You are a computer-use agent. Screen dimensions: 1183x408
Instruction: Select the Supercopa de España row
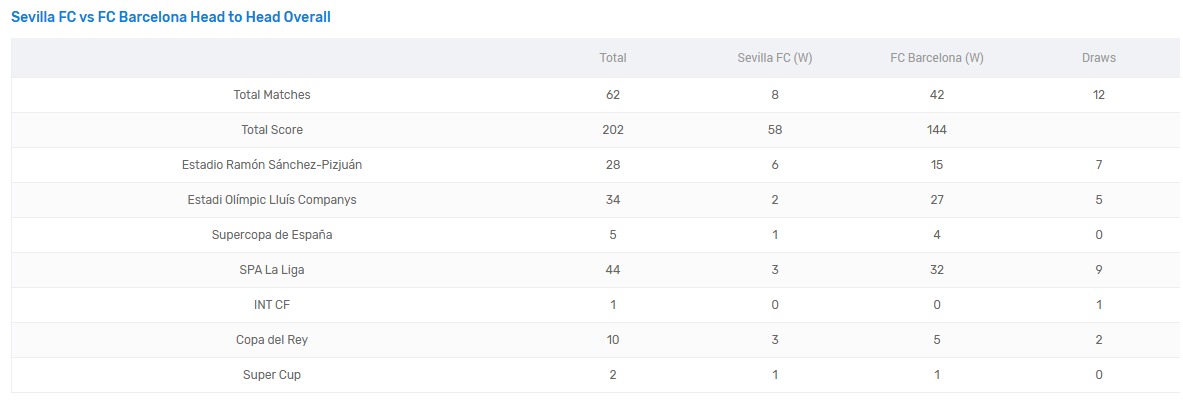point(272,235)
